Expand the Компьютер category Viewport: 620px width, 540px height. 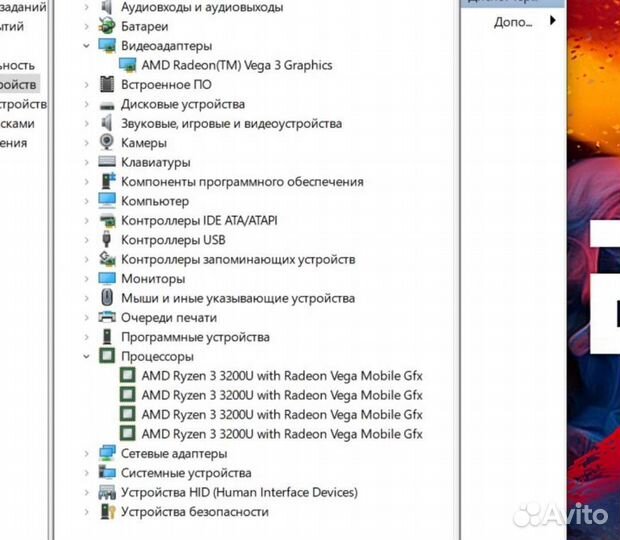click(86, 201)
